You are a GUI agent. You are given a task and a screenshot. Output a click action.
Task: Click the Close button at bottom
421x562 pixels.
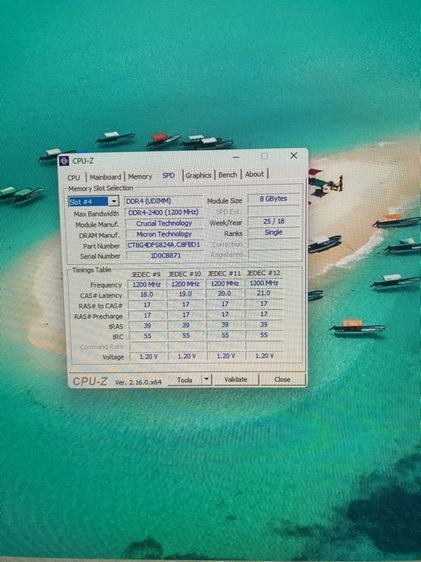pyautogui.click(x=282, y=379)
